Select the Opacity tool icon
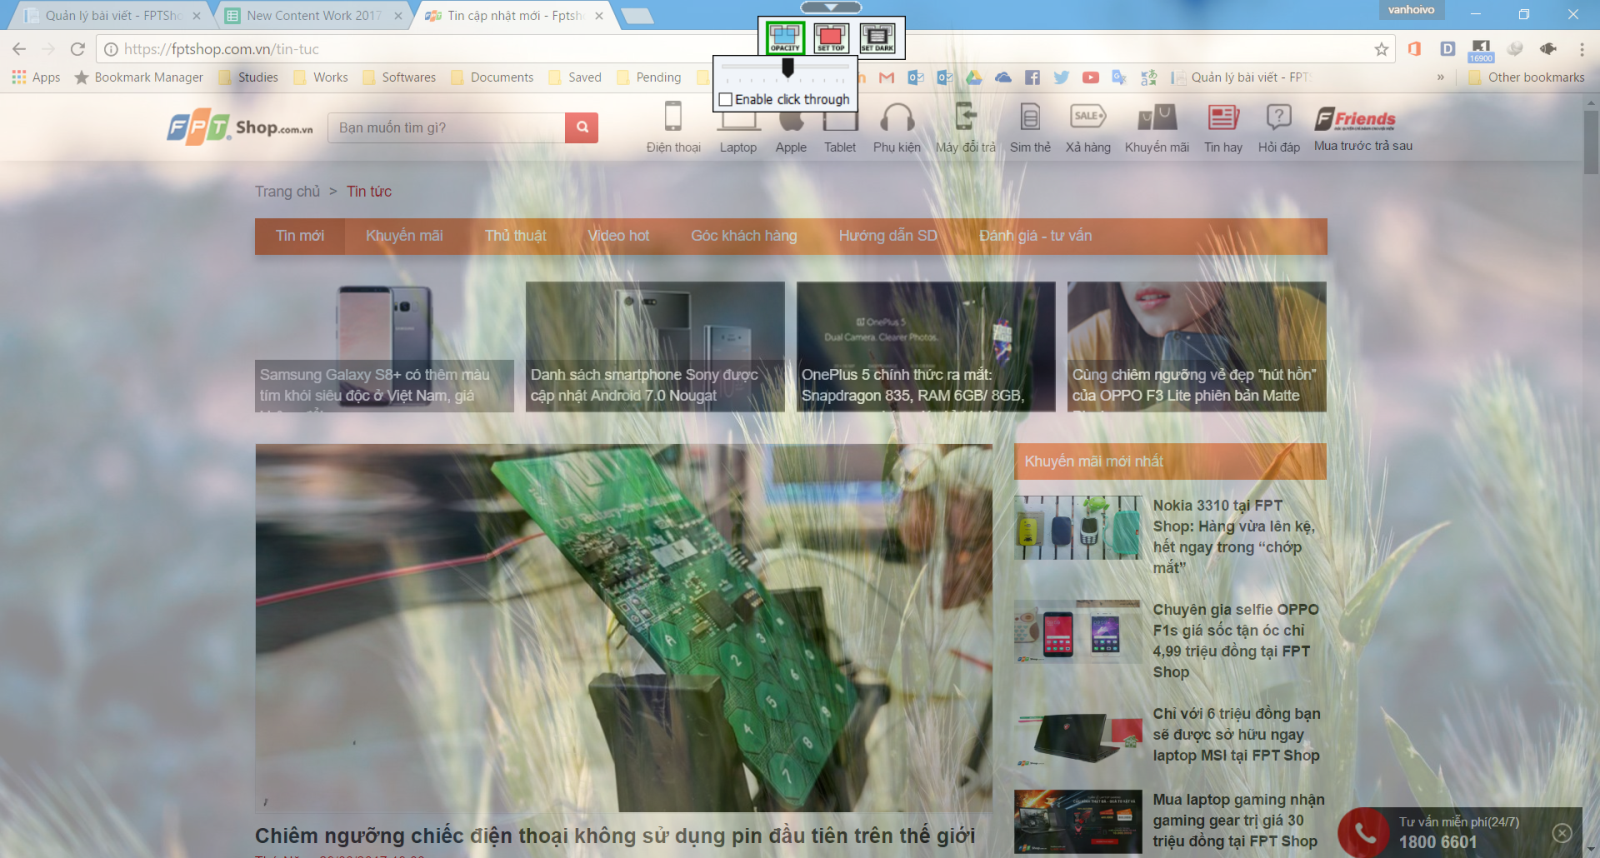This screenshot has height=858, width=1600. pos(785,38)
